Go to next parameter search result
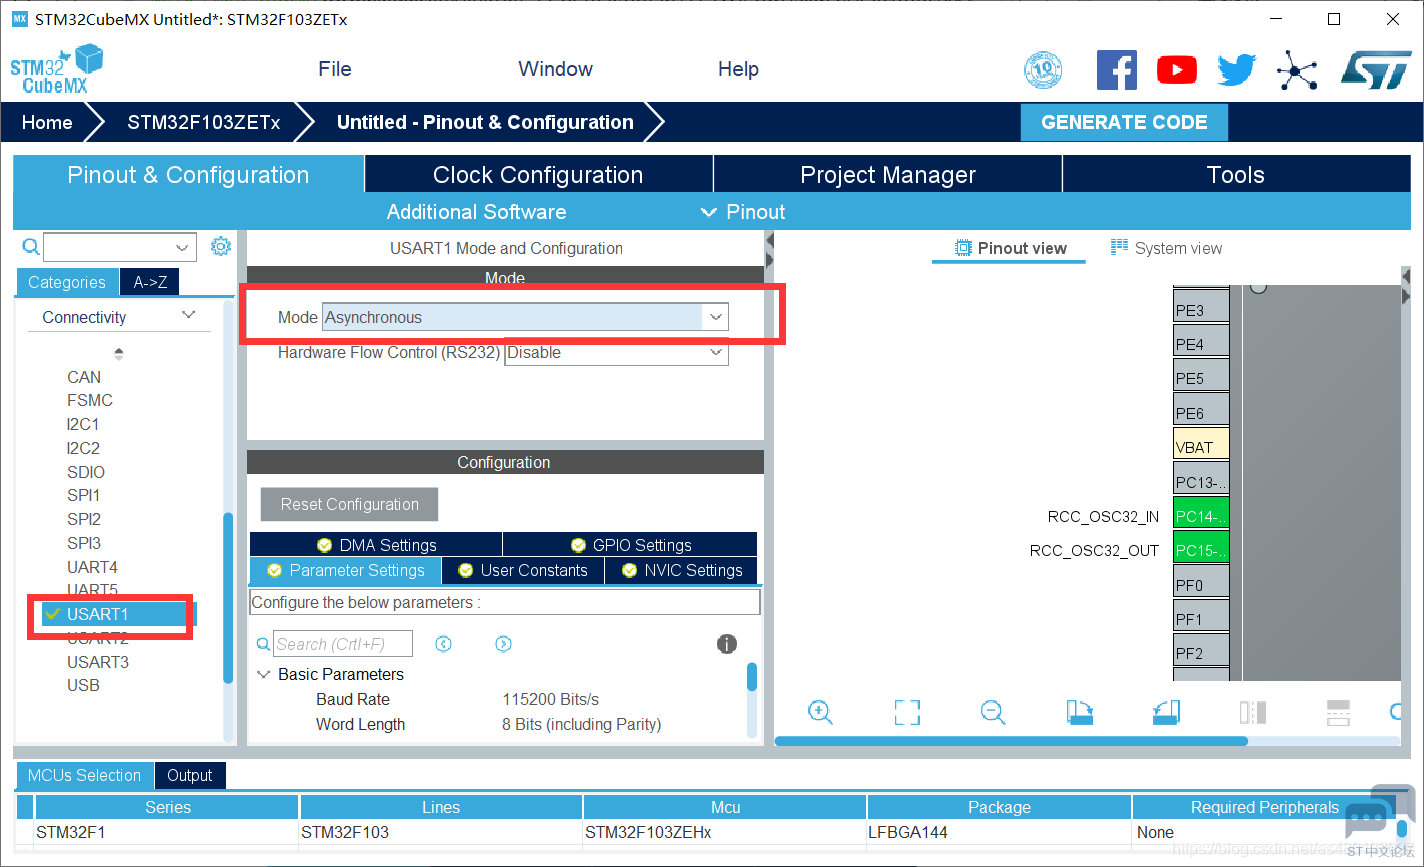 tap(504, 644)
